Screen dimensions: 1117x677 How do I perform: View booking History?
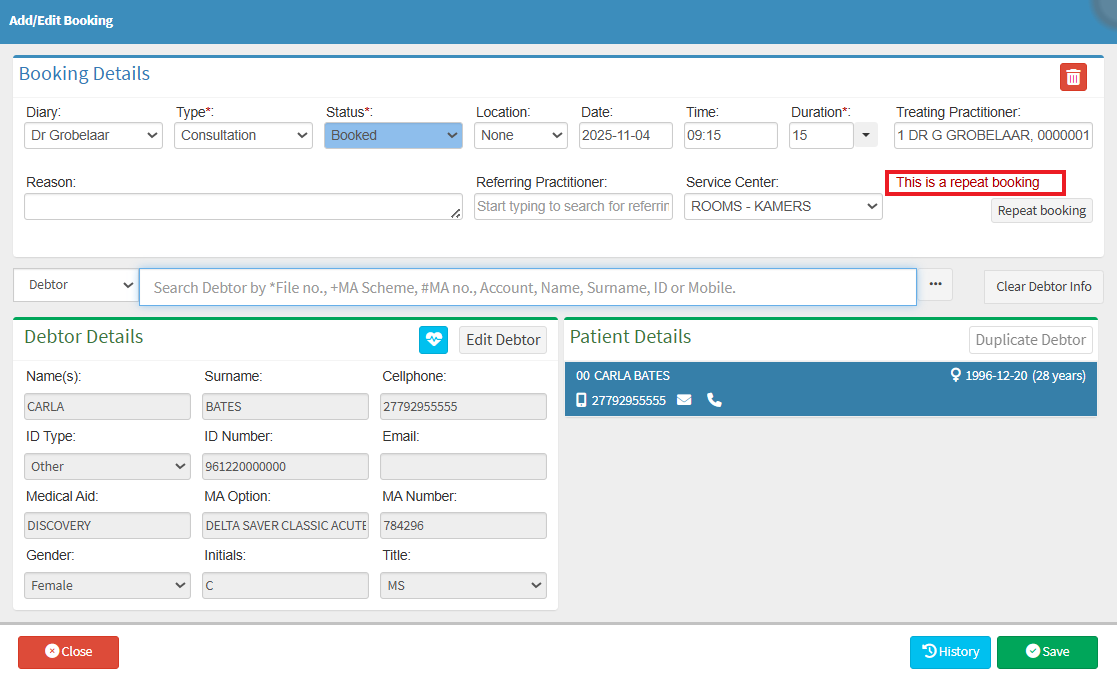pos(950,652)
